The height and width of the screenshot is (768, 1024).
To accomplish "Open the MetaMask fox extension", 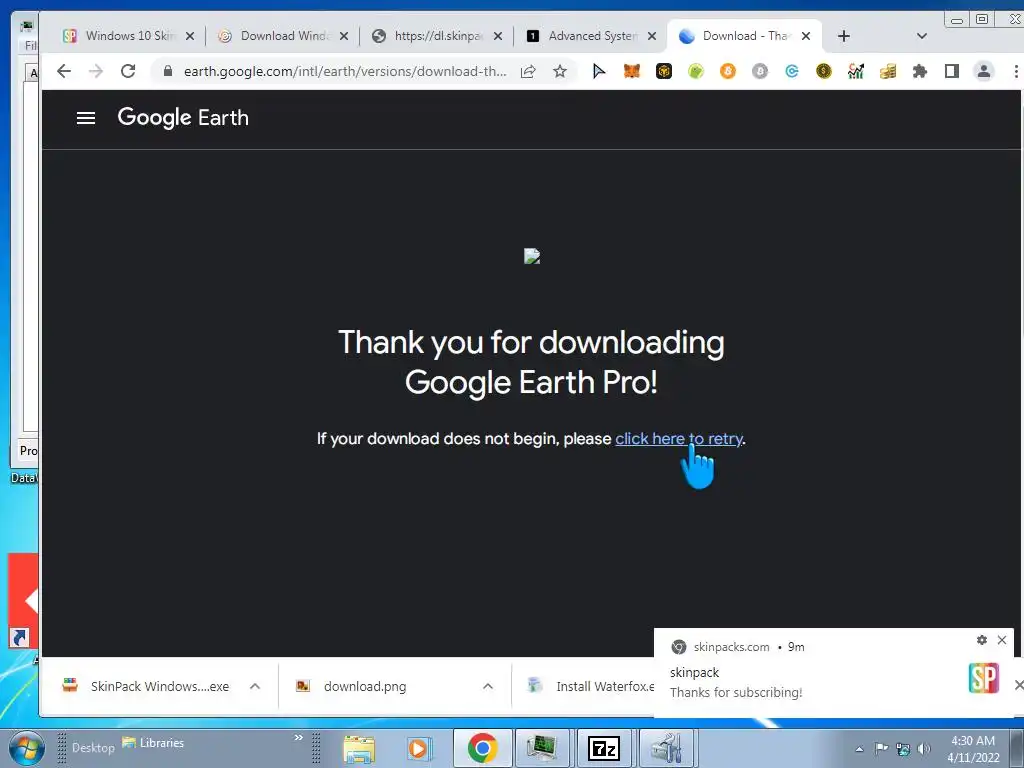I will tap(632, 71).
